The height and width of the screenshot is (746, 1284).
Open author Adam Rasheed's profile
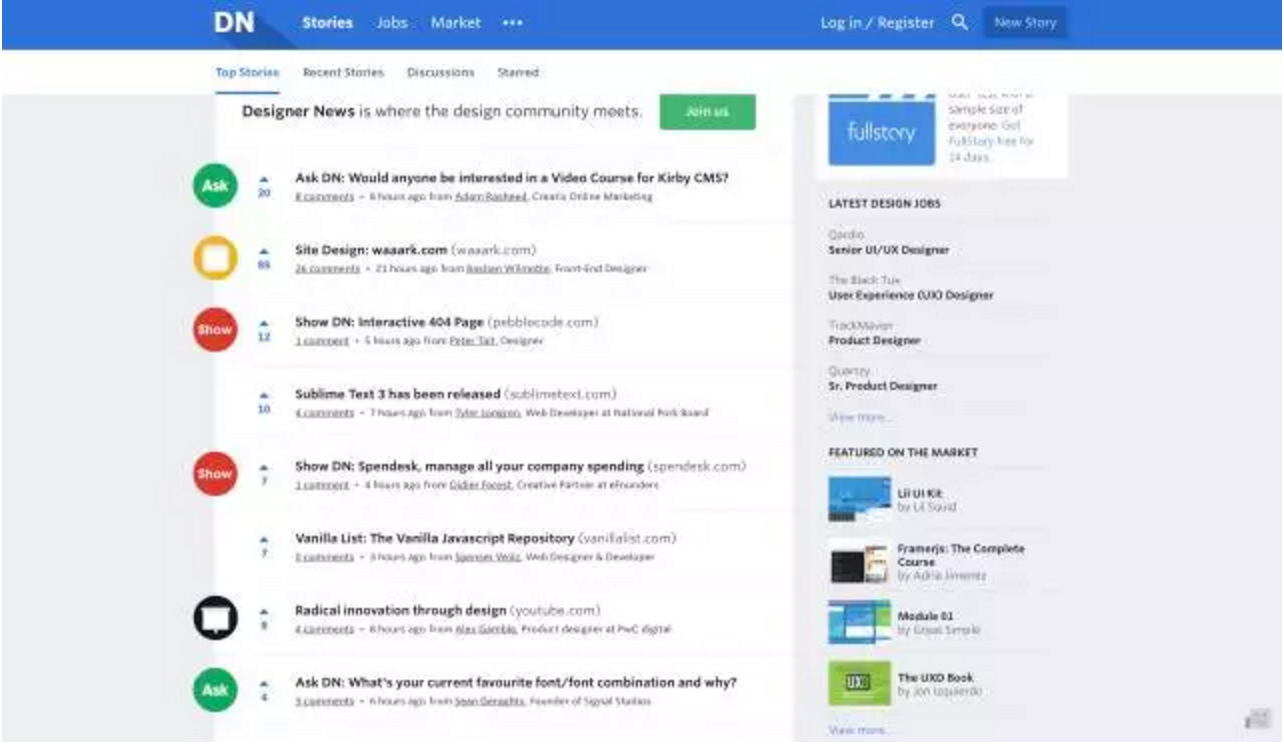click(x=491, y=197)
